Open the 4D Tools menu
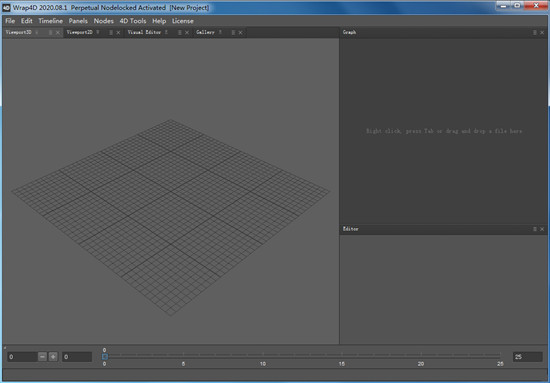Image resolution: width=550 pixels, height=383 pixels. [x=133, y=21]
